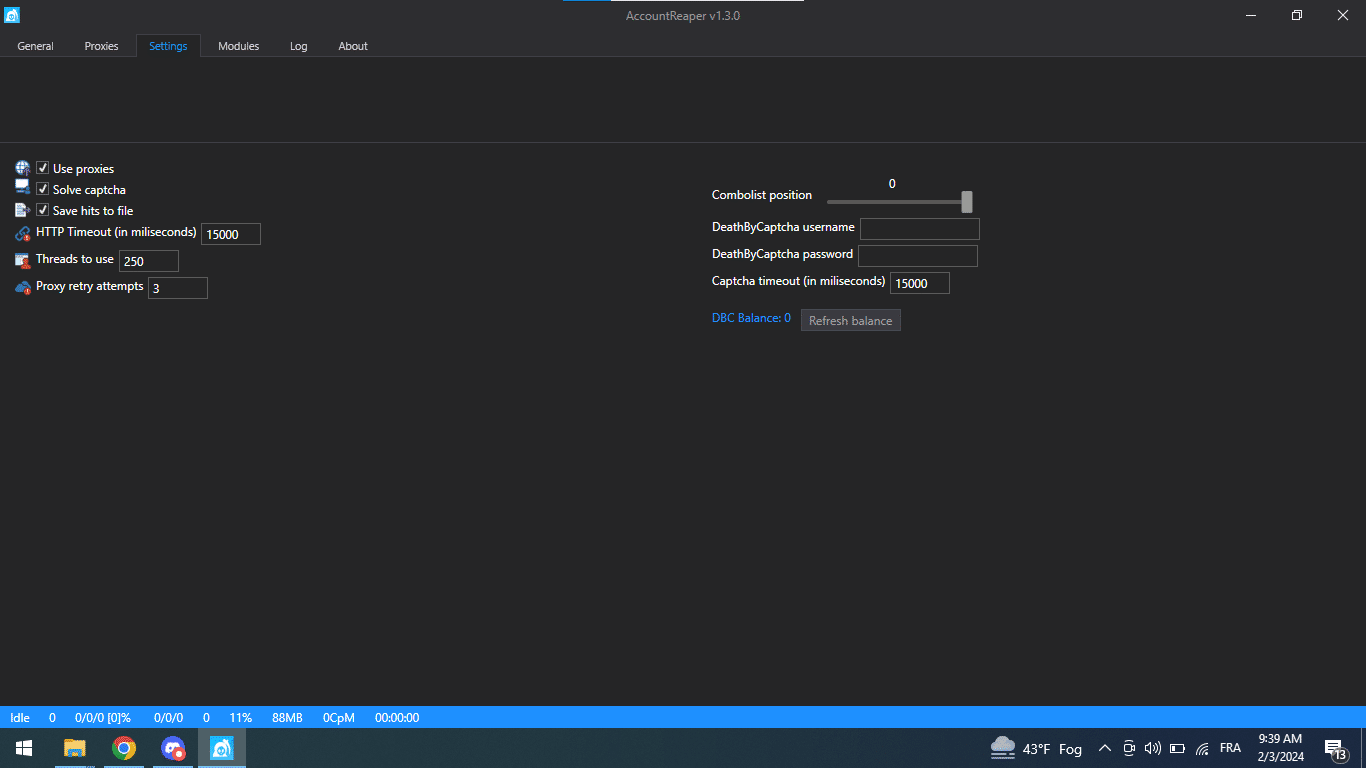The image size is (1366, 768).
Task: Click the "Combolist position" label
Action: [x=762, y=195]
